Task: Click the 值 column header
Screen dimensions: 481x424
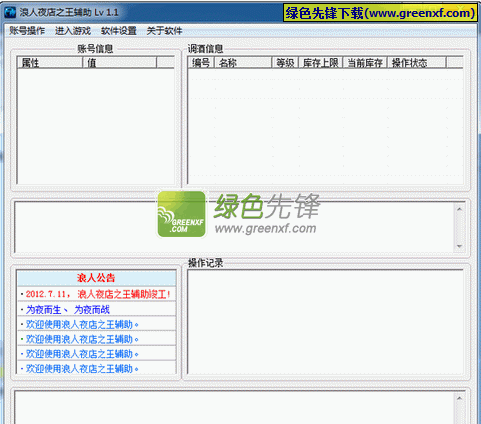Action: pyautogui.click(x=120, y=63)
